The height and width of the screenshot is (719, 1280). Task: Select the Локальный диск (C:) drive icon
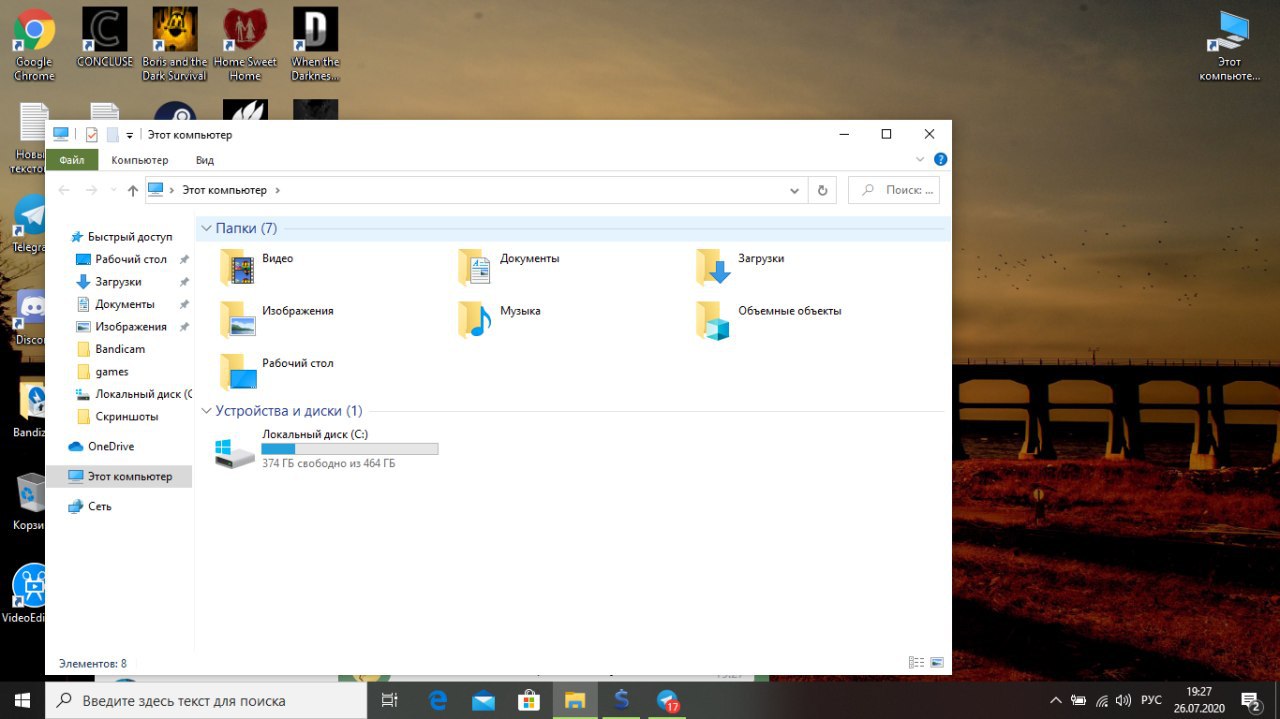[236, 451]
